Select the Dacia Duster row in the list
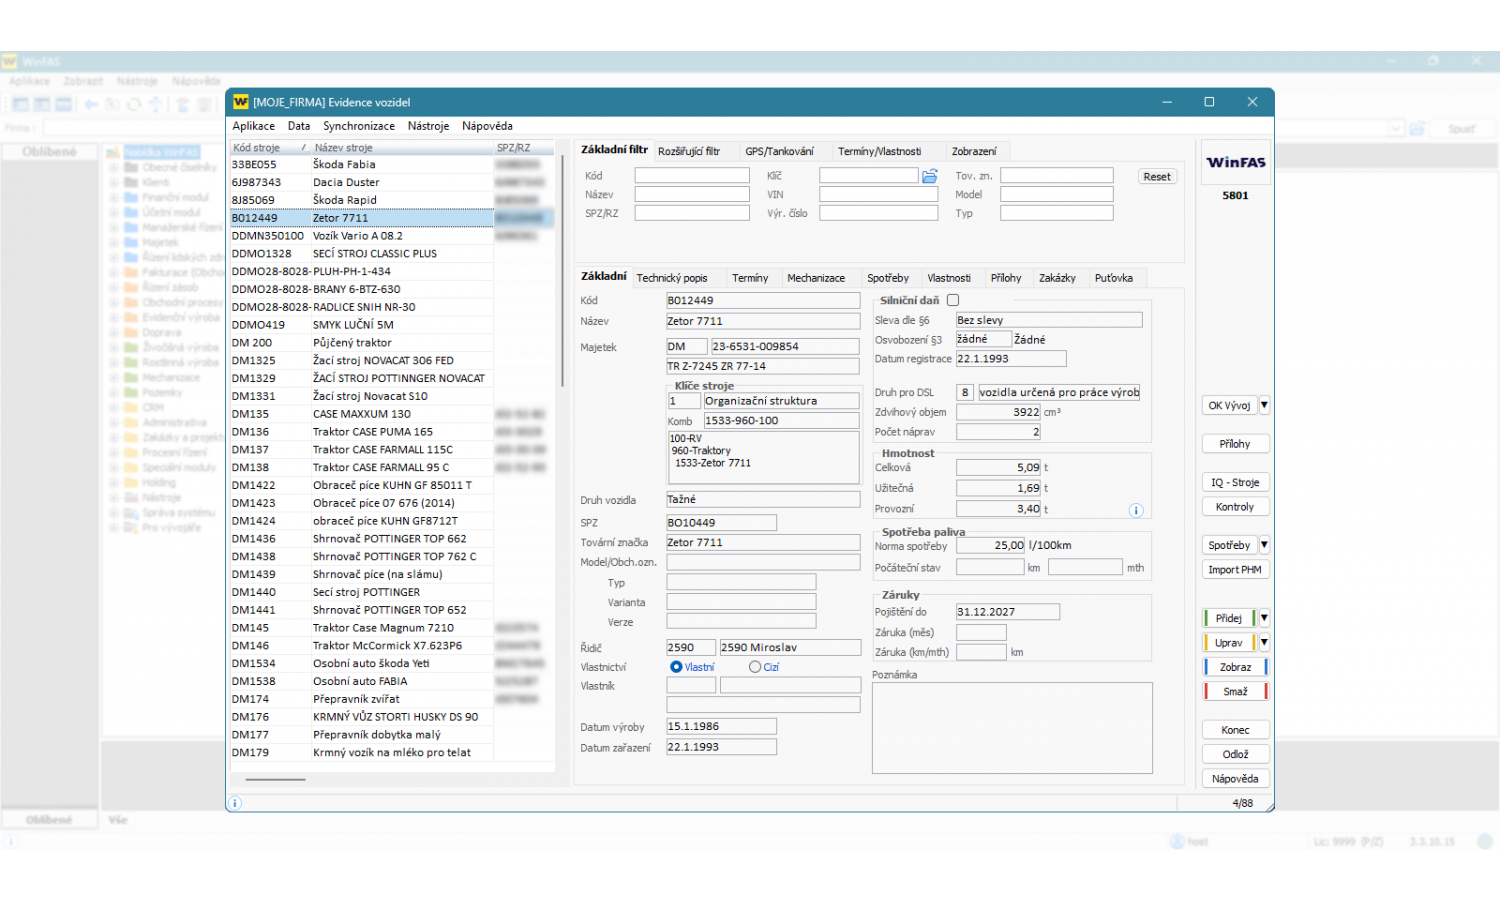The height and width of the screenshot is (900, 1500). coord(346,182)
